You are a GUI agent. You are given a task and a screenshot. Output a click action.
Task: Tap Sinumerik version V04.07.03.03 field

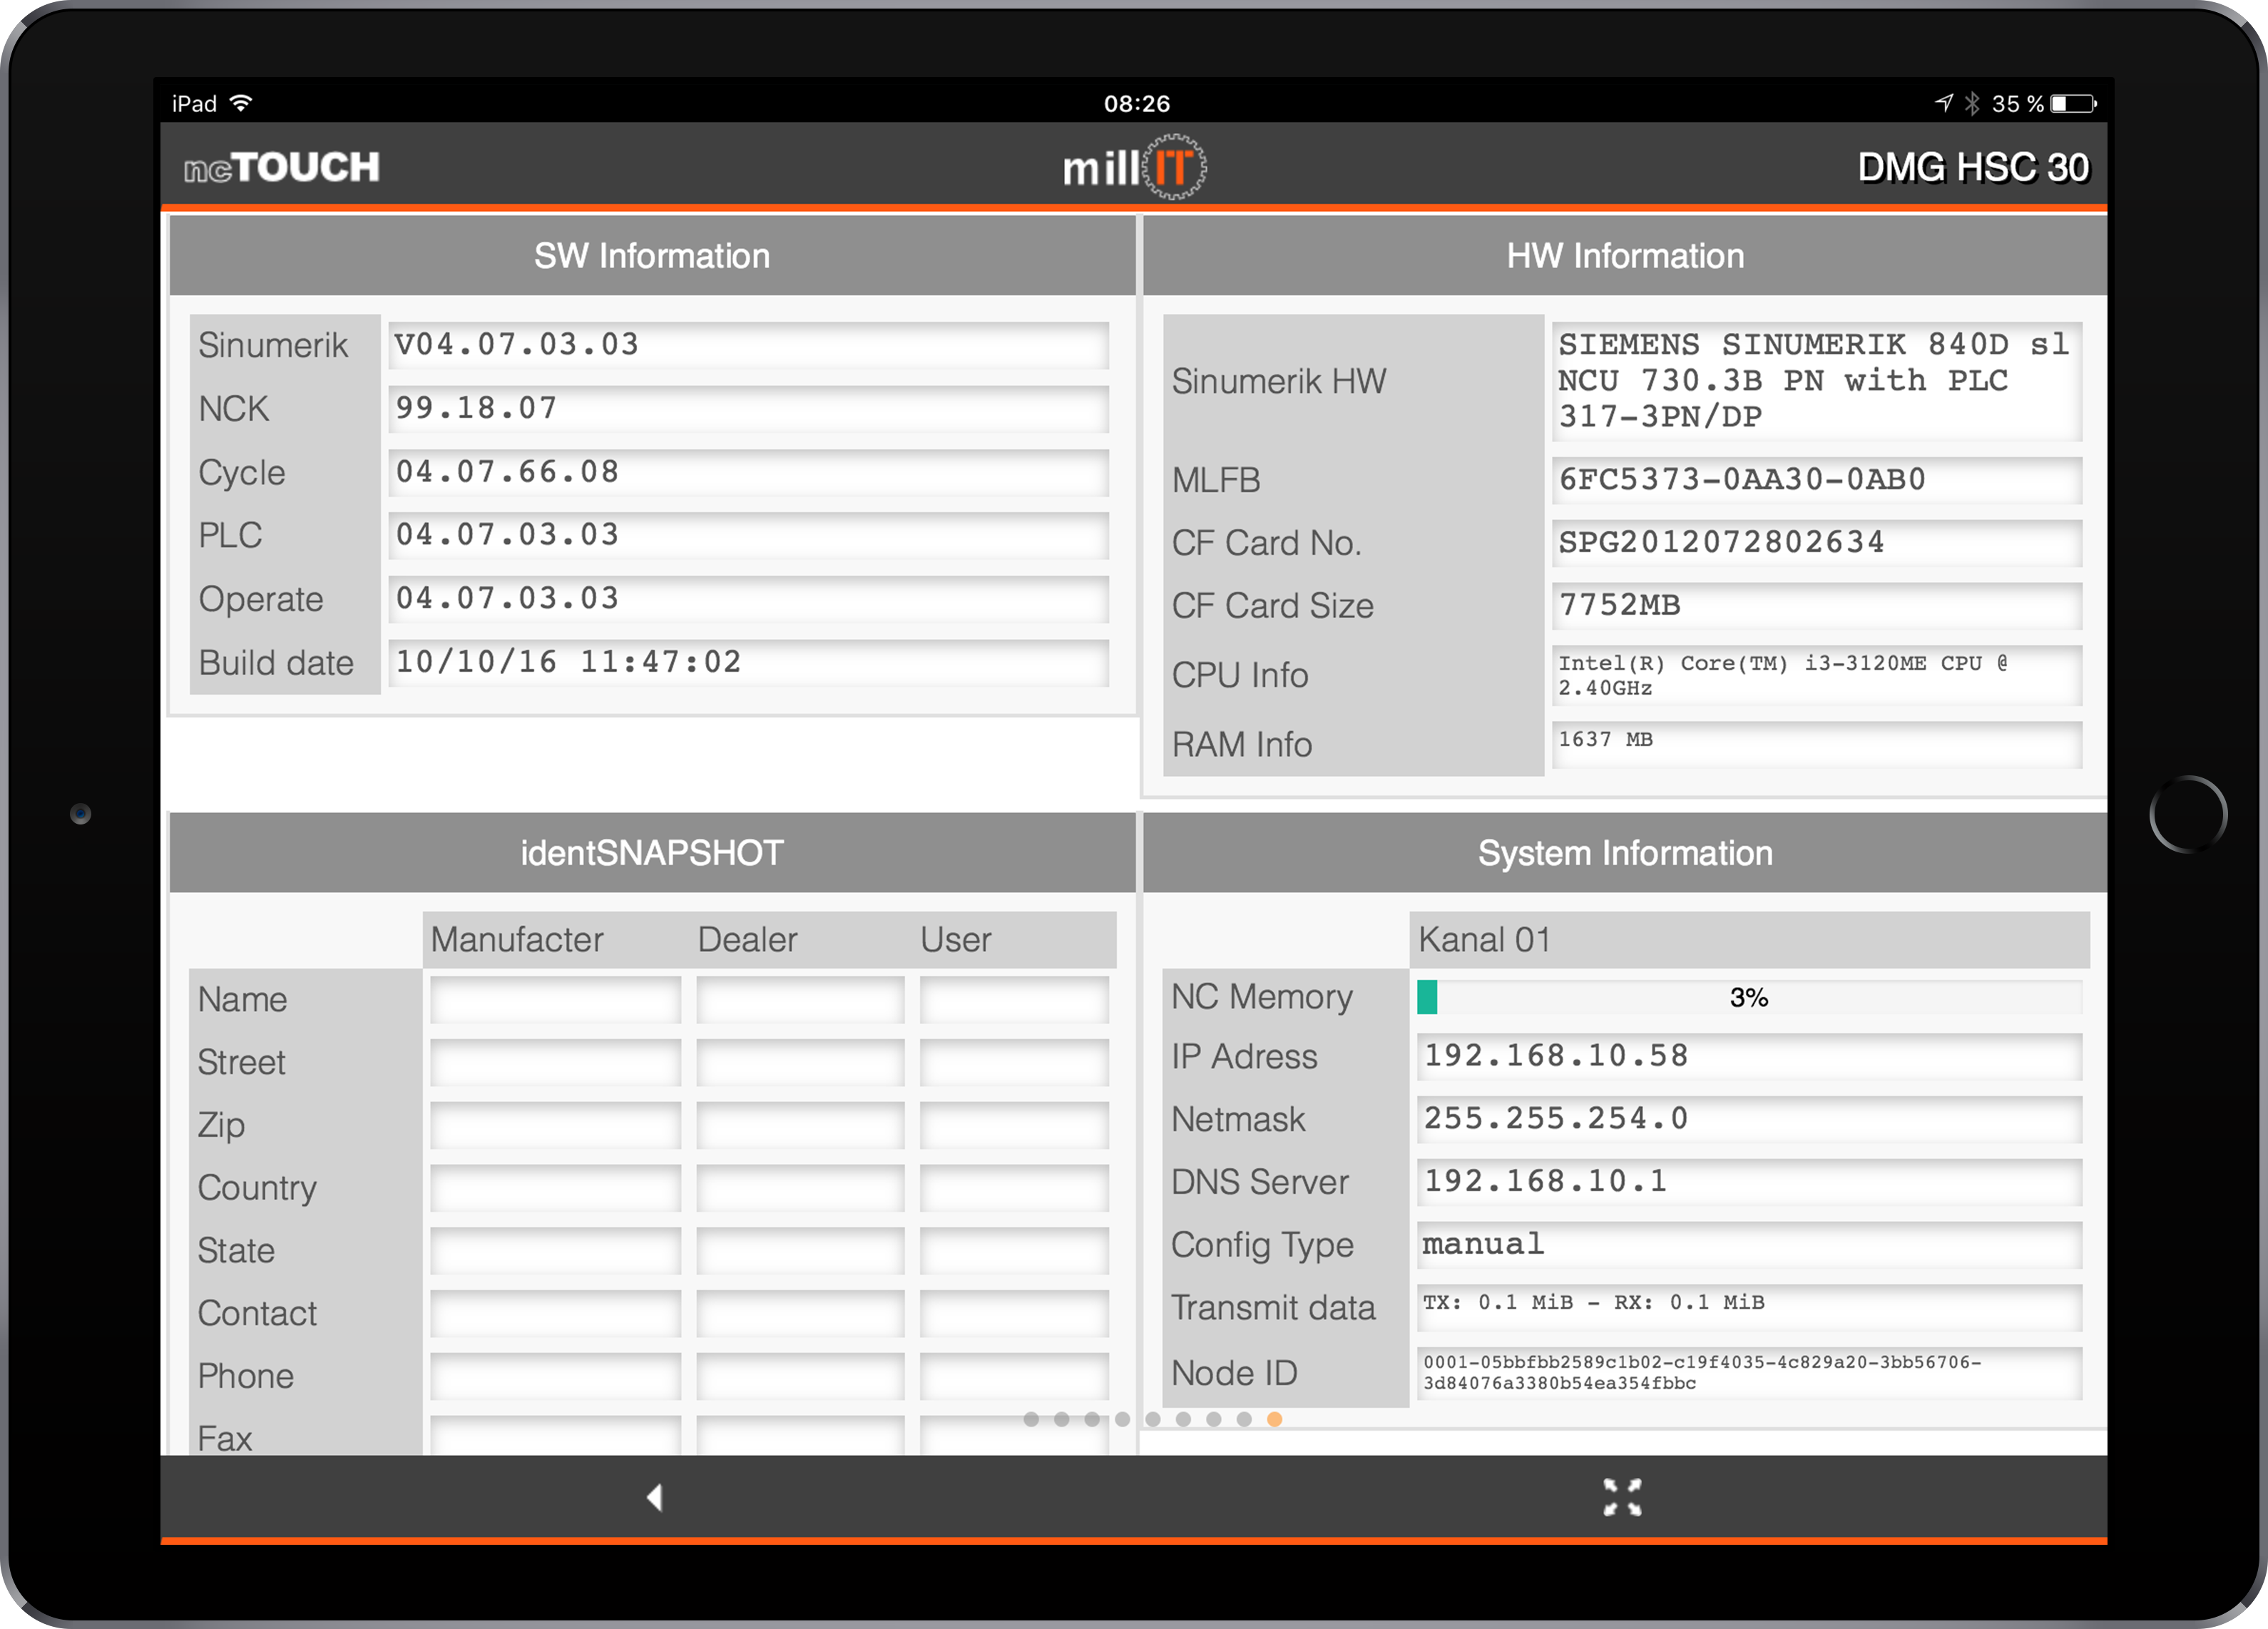[x=748, y=345]
